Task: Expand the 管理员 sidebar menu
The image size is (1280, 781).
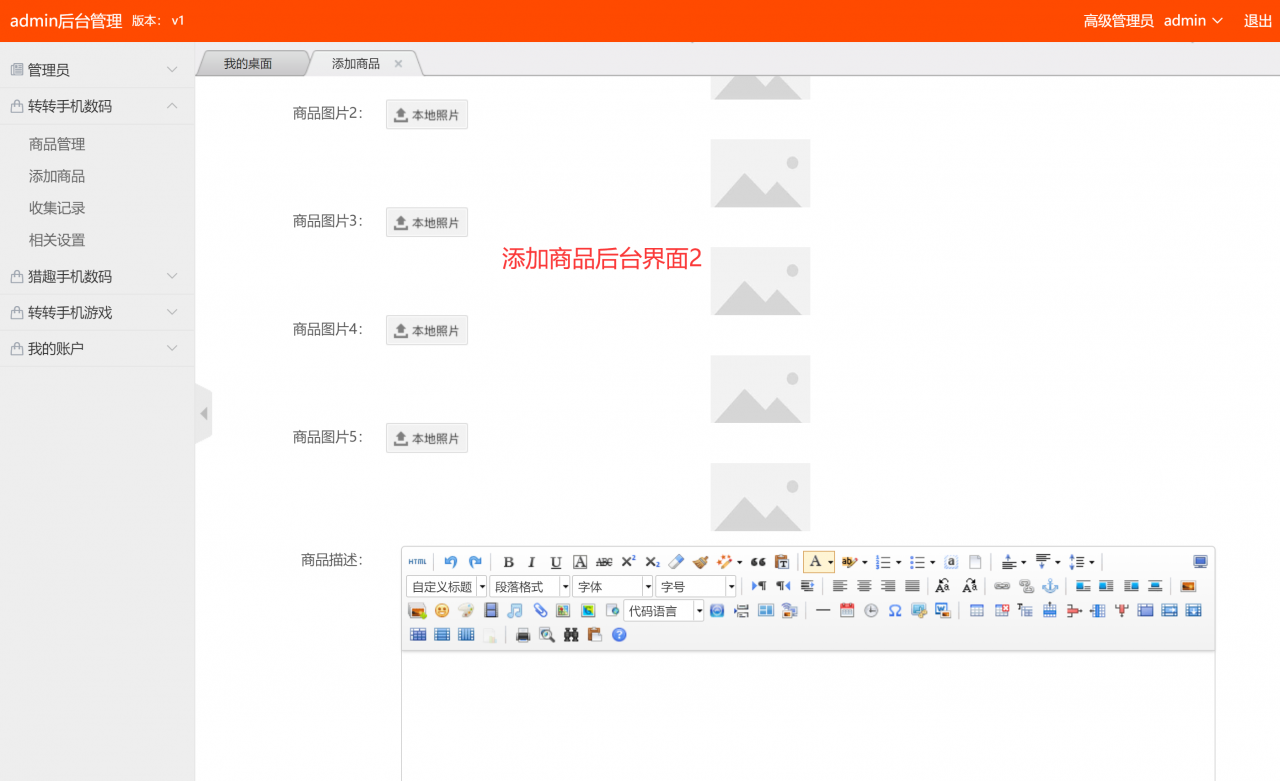Action: coord(95,70)
